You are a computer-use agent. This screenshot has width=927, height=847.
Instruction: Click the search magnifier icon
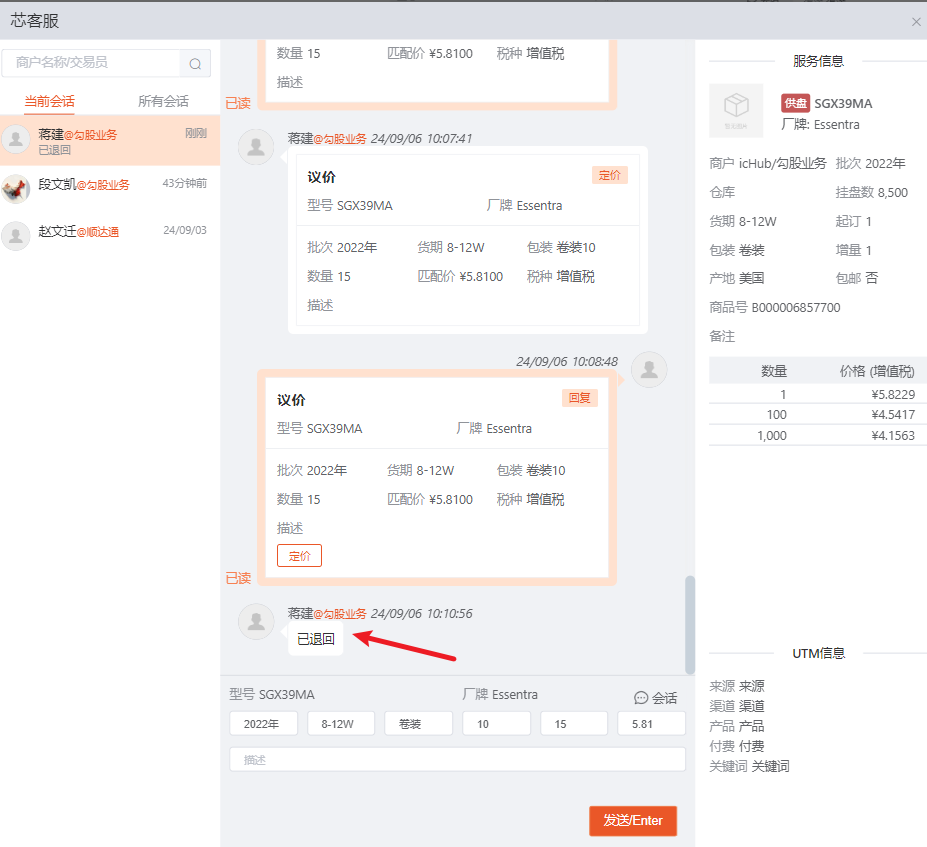pyautogui.click(x=195, y=64)
